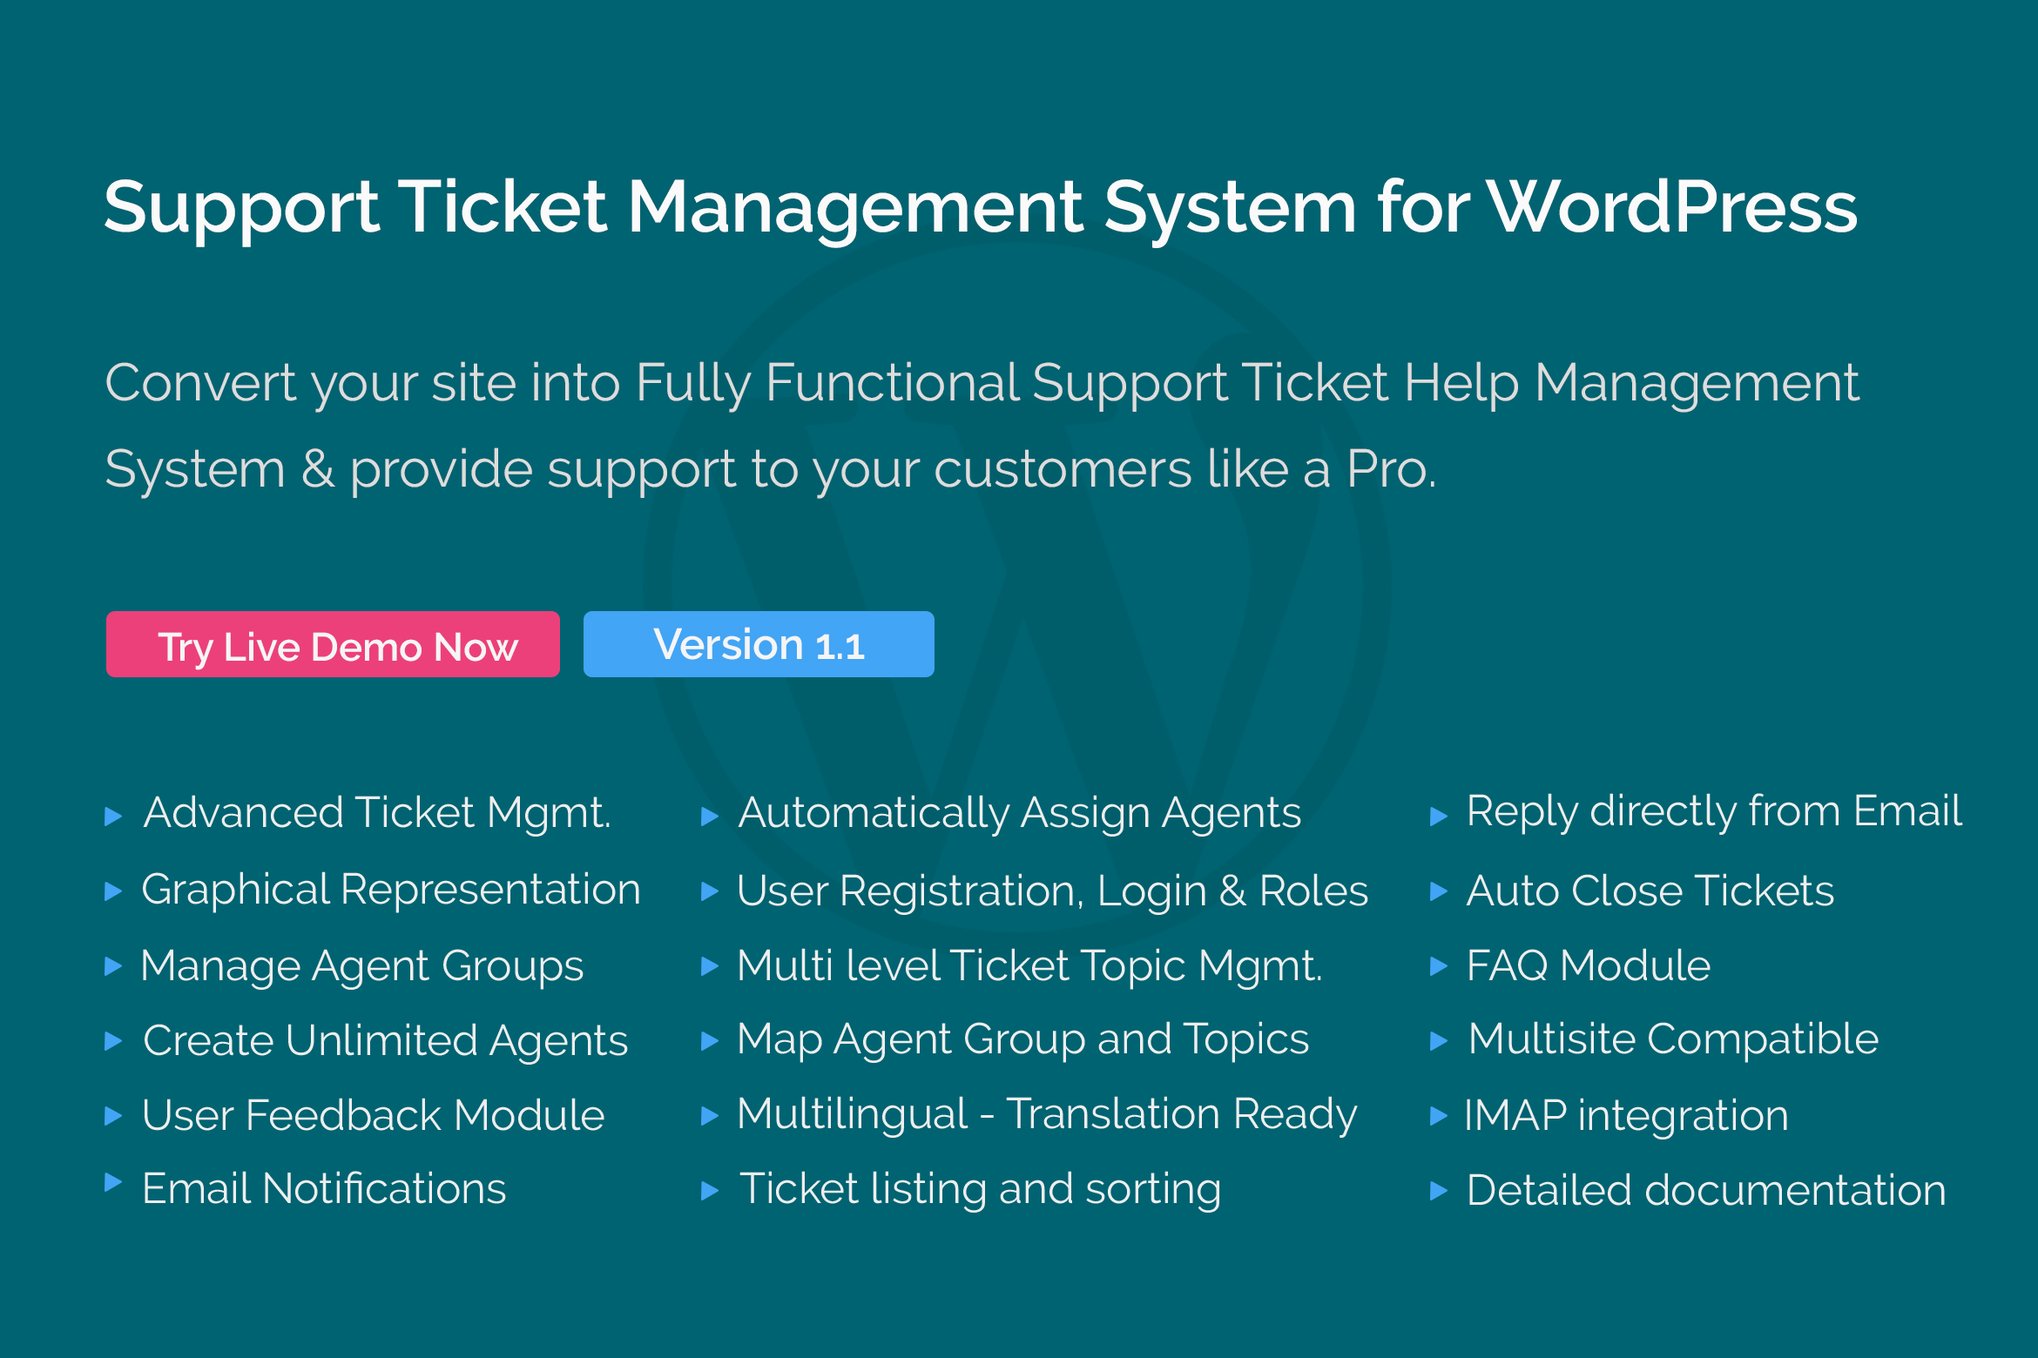The image size is (2038, 1358).
Task: Click the Try Live Demo Now button
Action: [332, 645]
